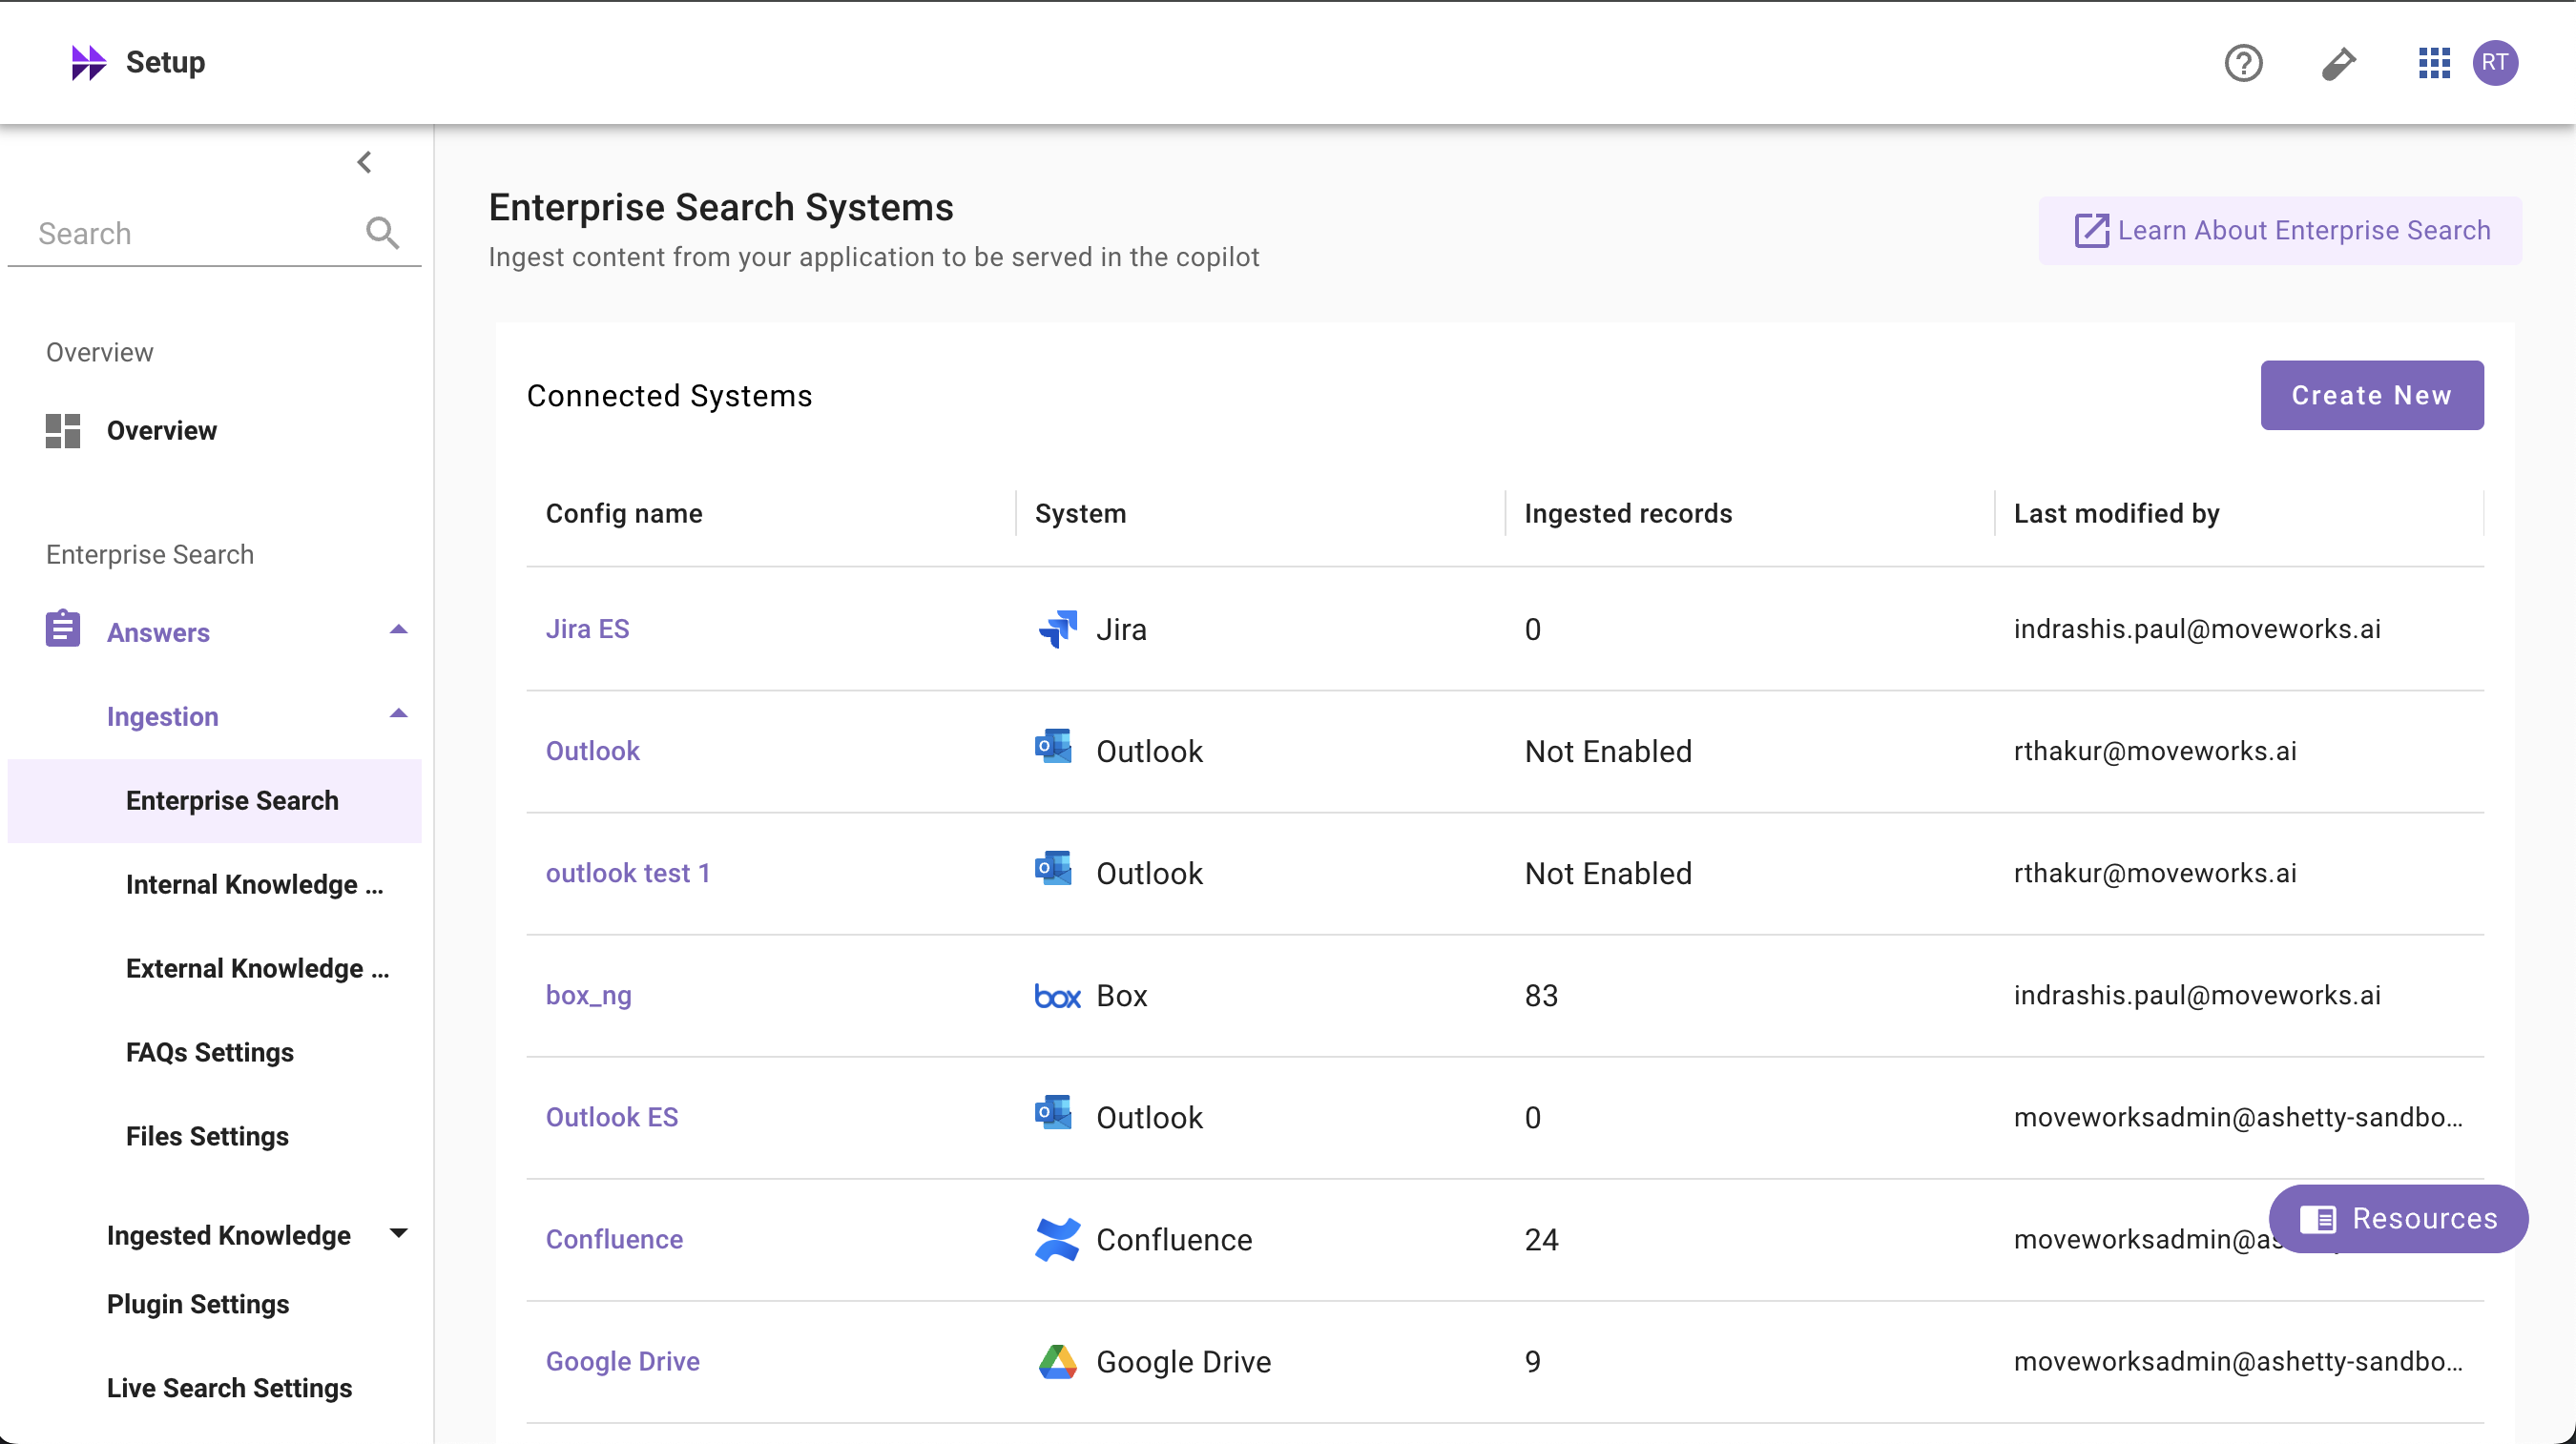Click the Overview dashboard icon
Viewport: 2576px width, 1444px height.
pos(63,431)
